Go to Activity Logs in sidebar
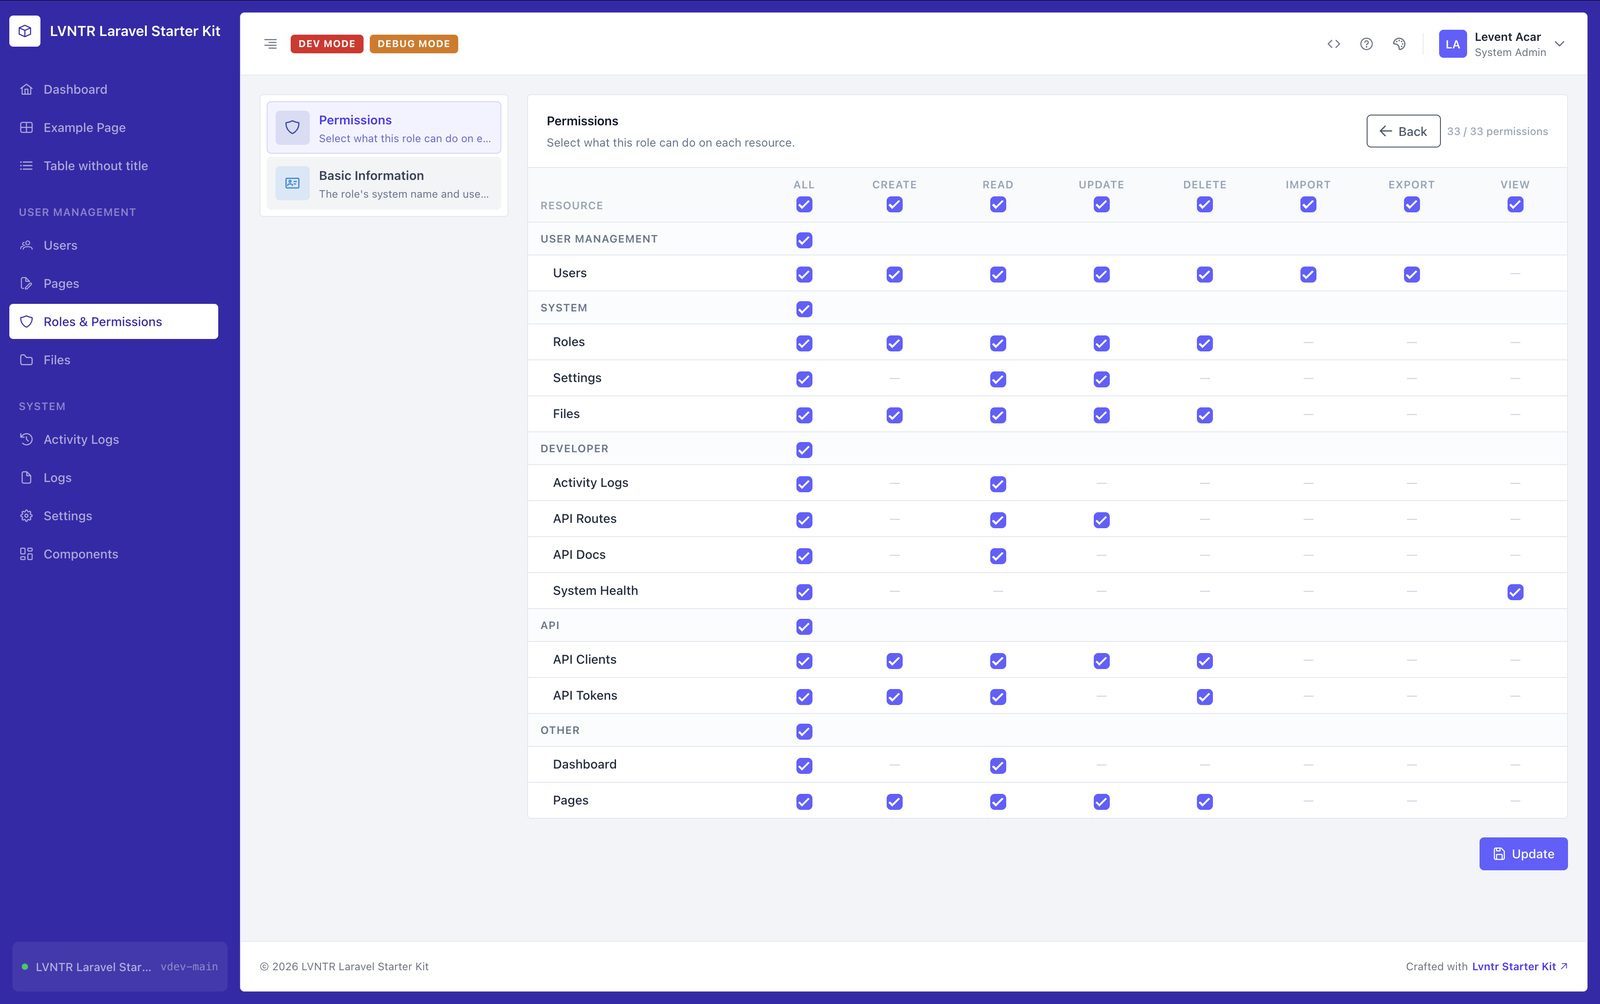 [x=114, y=439]
